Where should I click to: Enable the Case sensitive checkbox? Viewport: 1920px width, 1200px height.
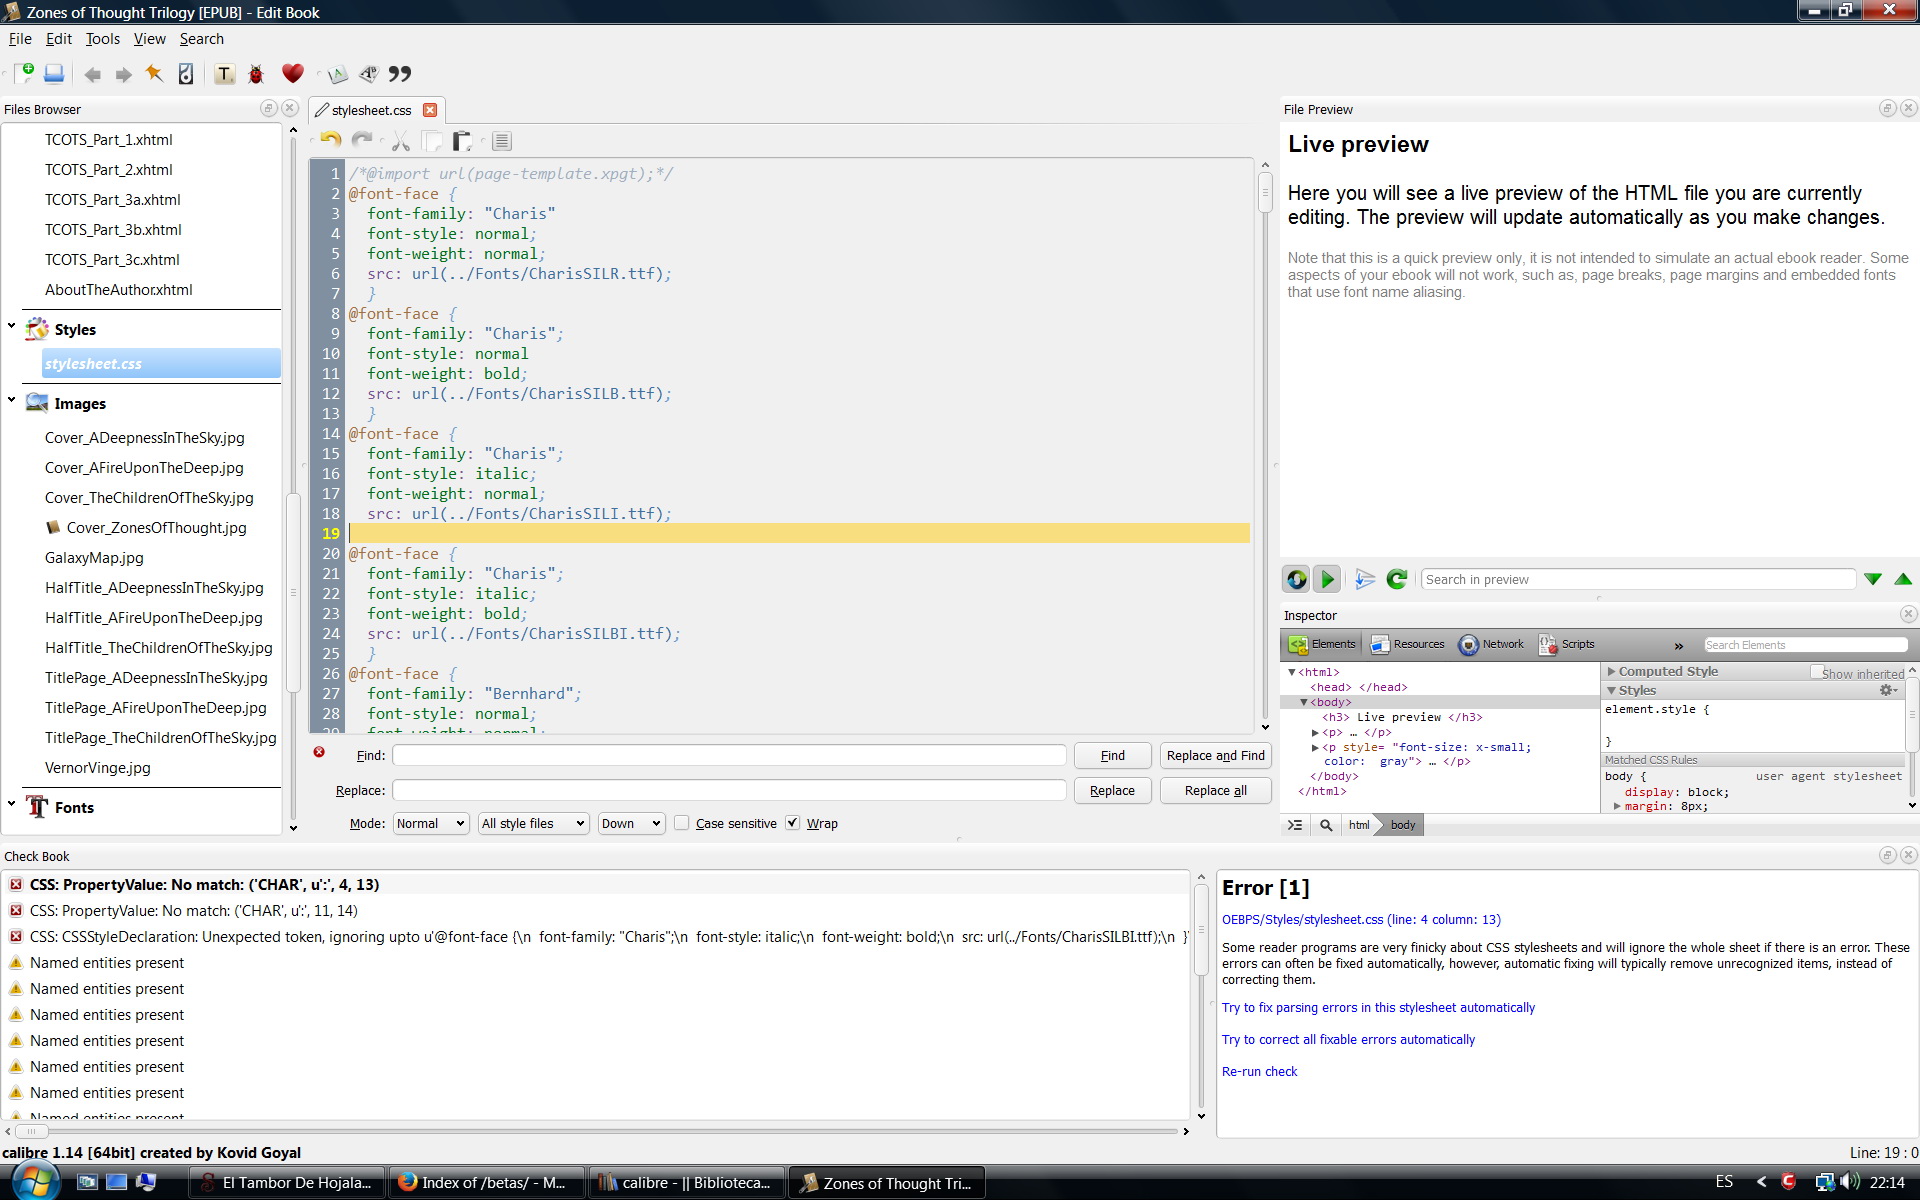pyautogui.click(x=682, y=823)
